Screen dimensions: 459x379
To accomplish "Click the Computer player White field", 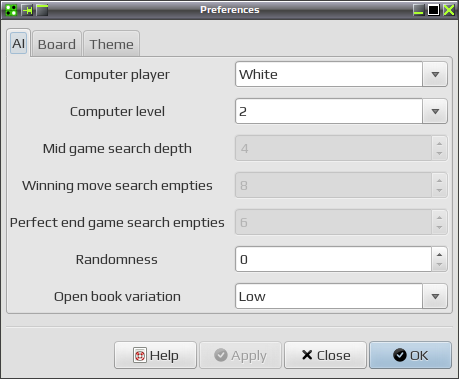I will point(329,74).
